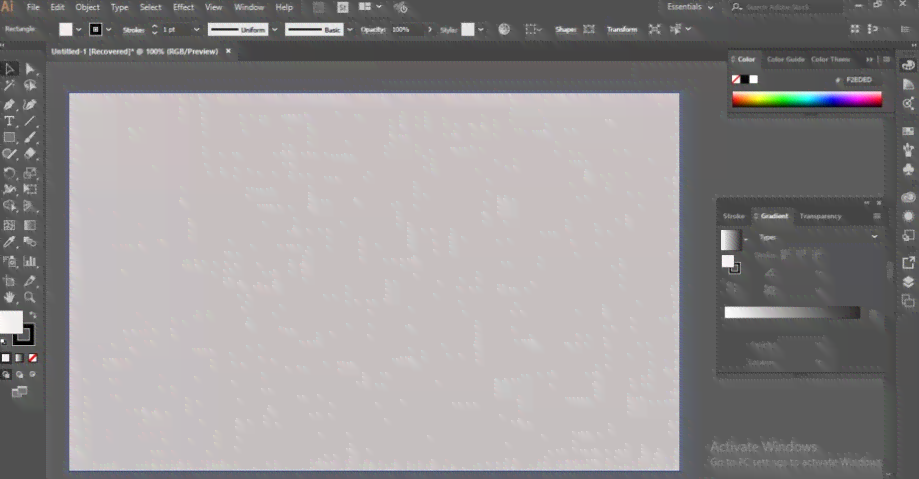The image size is (919, 479).
Task: Click Stroke link in control bar
Action: click(134, 30)
